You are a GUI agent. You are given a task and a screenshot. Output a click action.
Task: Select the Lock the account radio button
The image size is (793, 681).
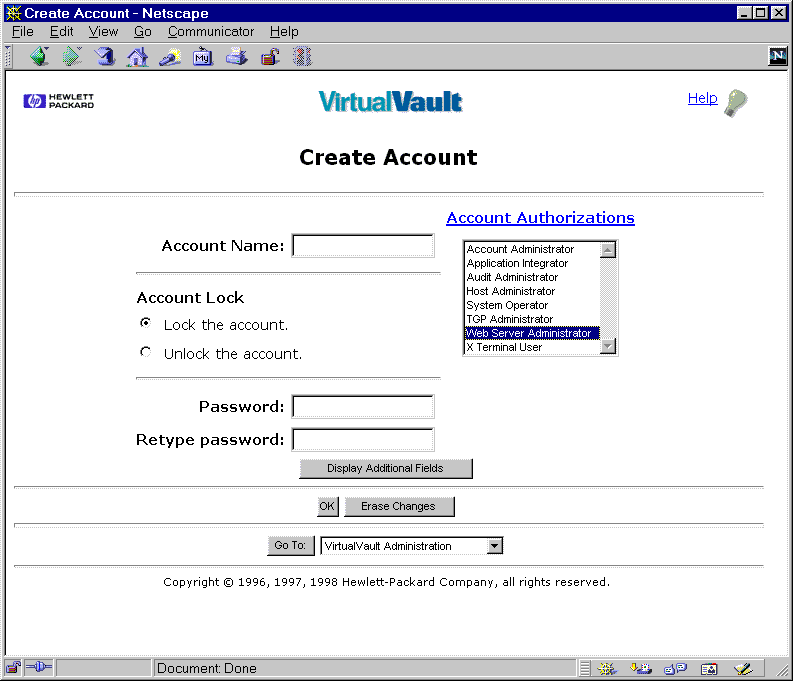pyautogui.click(x=146, y=323)
